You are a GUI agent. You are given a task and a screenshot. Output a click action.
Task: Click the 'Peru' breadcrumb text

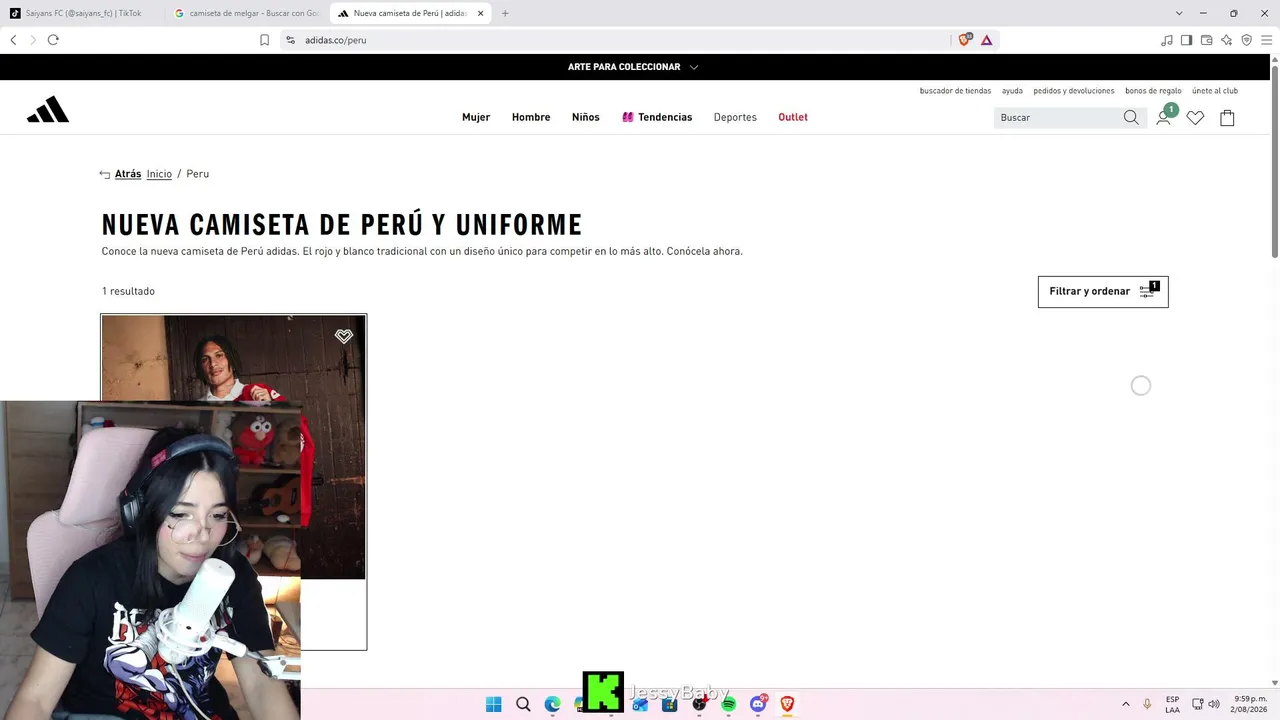(198, 174)
